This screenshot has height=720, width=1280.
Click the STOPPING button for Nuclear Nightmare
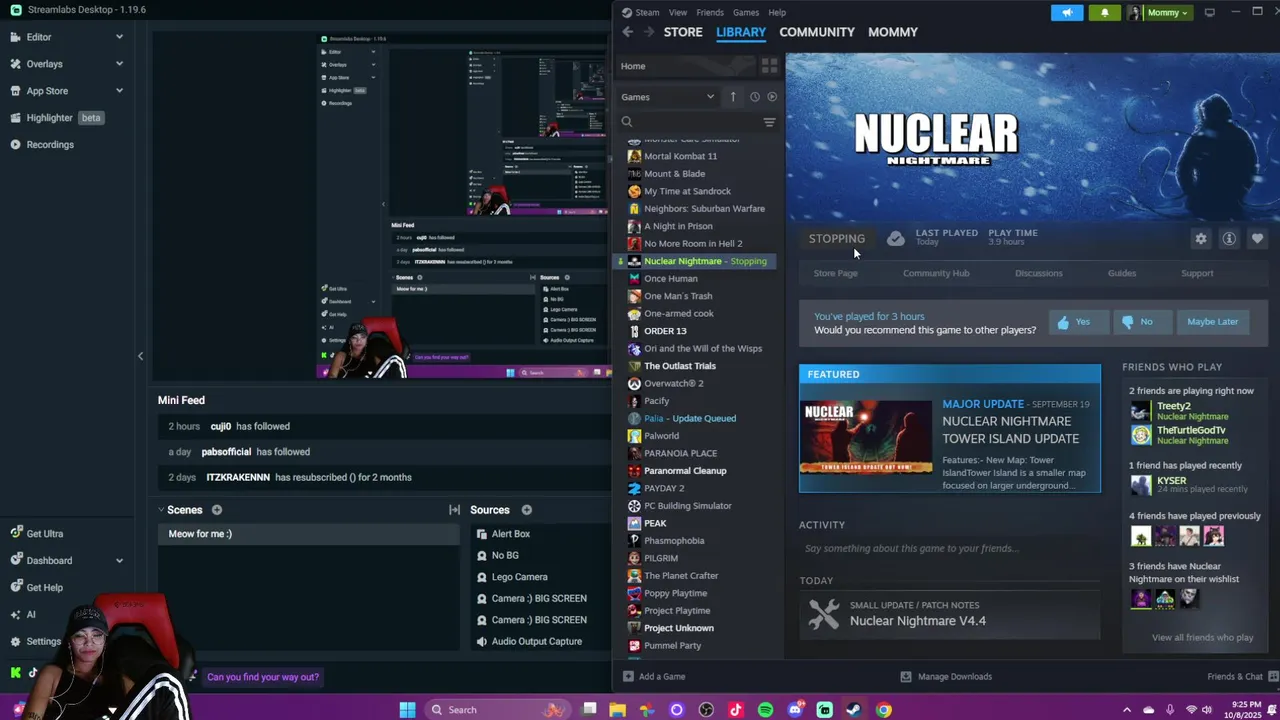837,239
